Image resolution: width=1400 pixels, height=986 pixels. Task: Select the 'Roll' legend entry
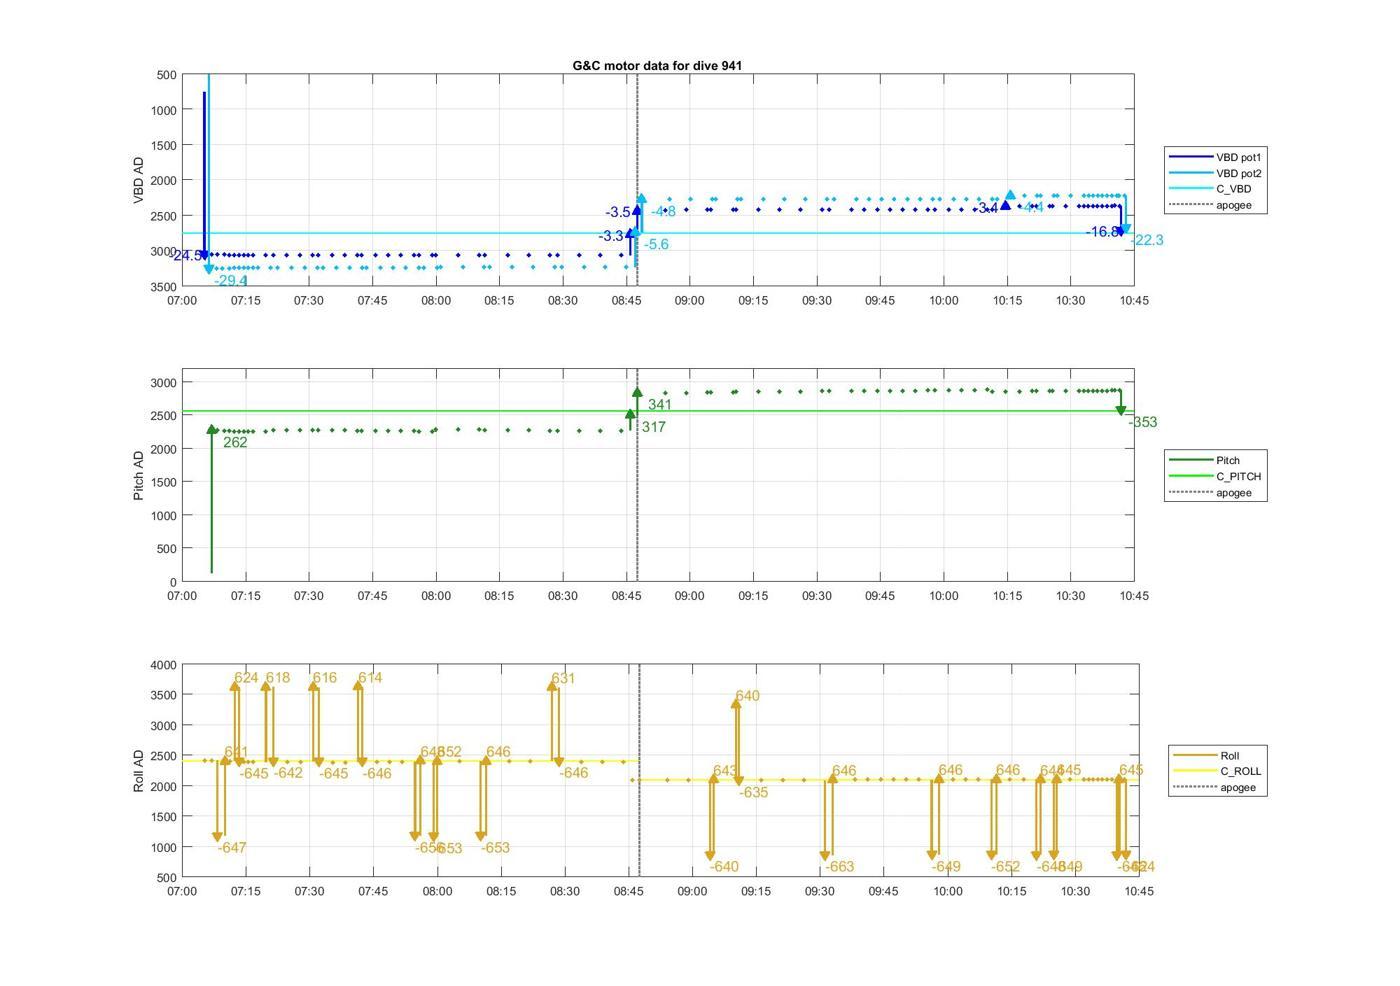[x=1207, y=755]
